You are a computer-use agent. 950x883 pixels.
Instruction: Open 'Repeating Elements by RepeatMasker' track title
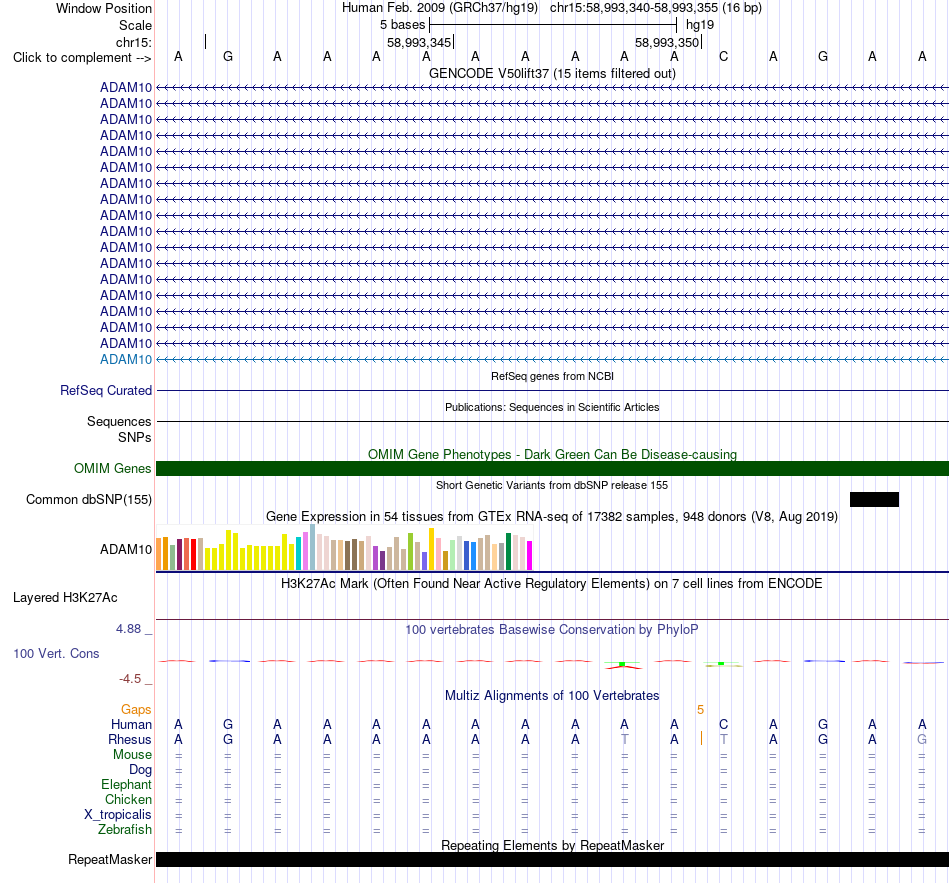click(552, 845)
